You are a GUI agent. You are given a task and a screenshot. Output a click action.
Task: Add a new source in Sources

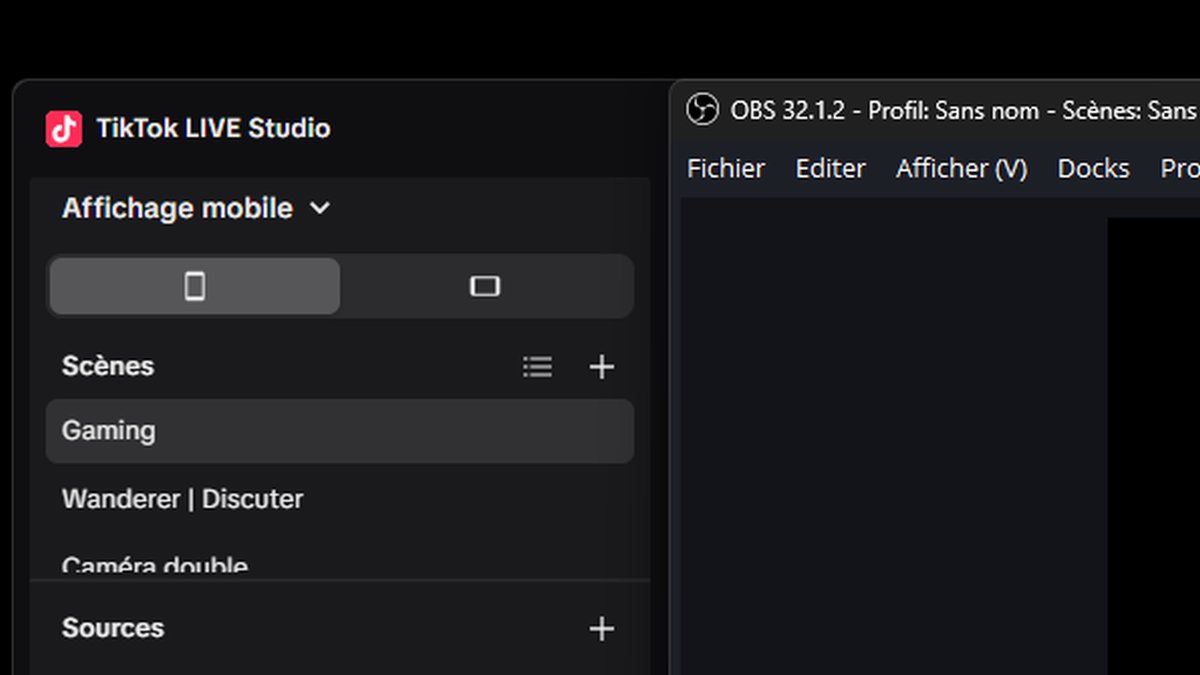(601, 629)
